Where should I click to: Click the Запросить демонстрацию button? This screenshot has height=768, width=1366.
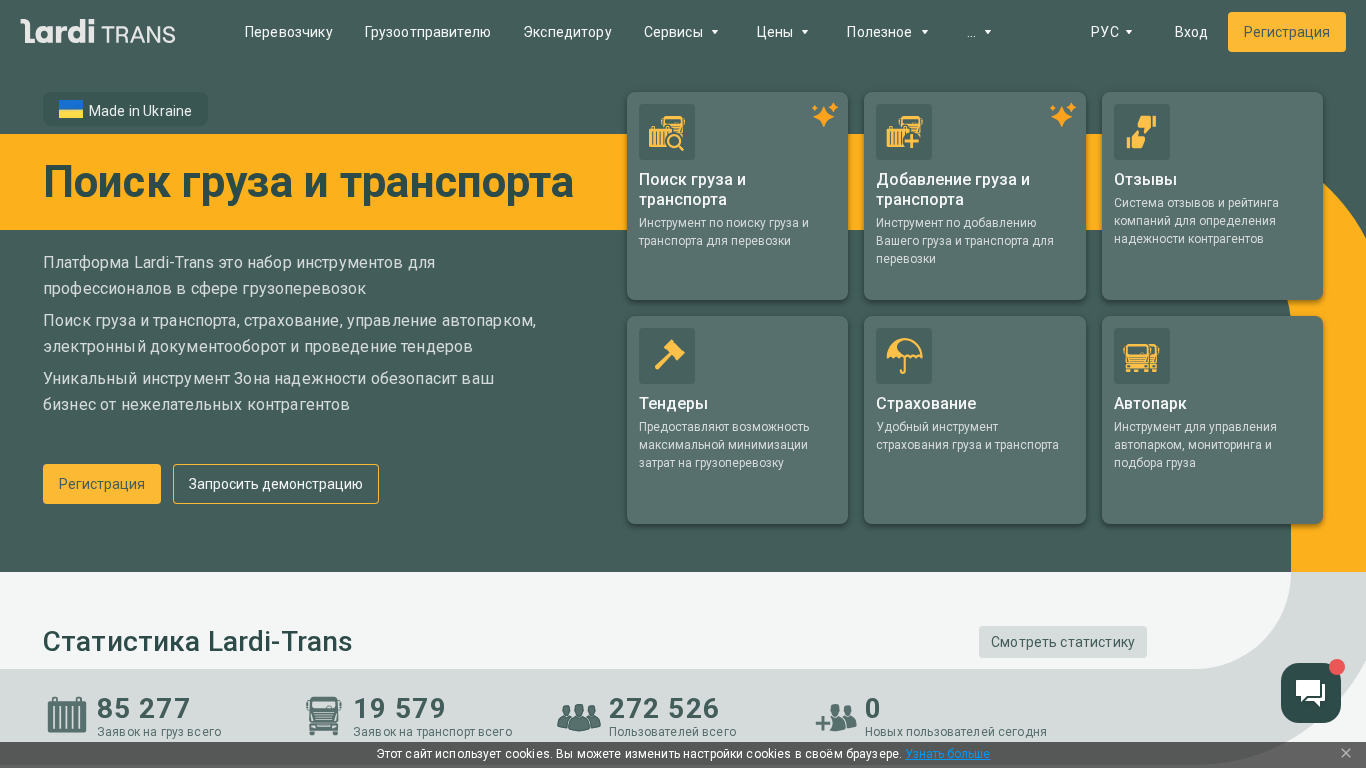[275, 484]
